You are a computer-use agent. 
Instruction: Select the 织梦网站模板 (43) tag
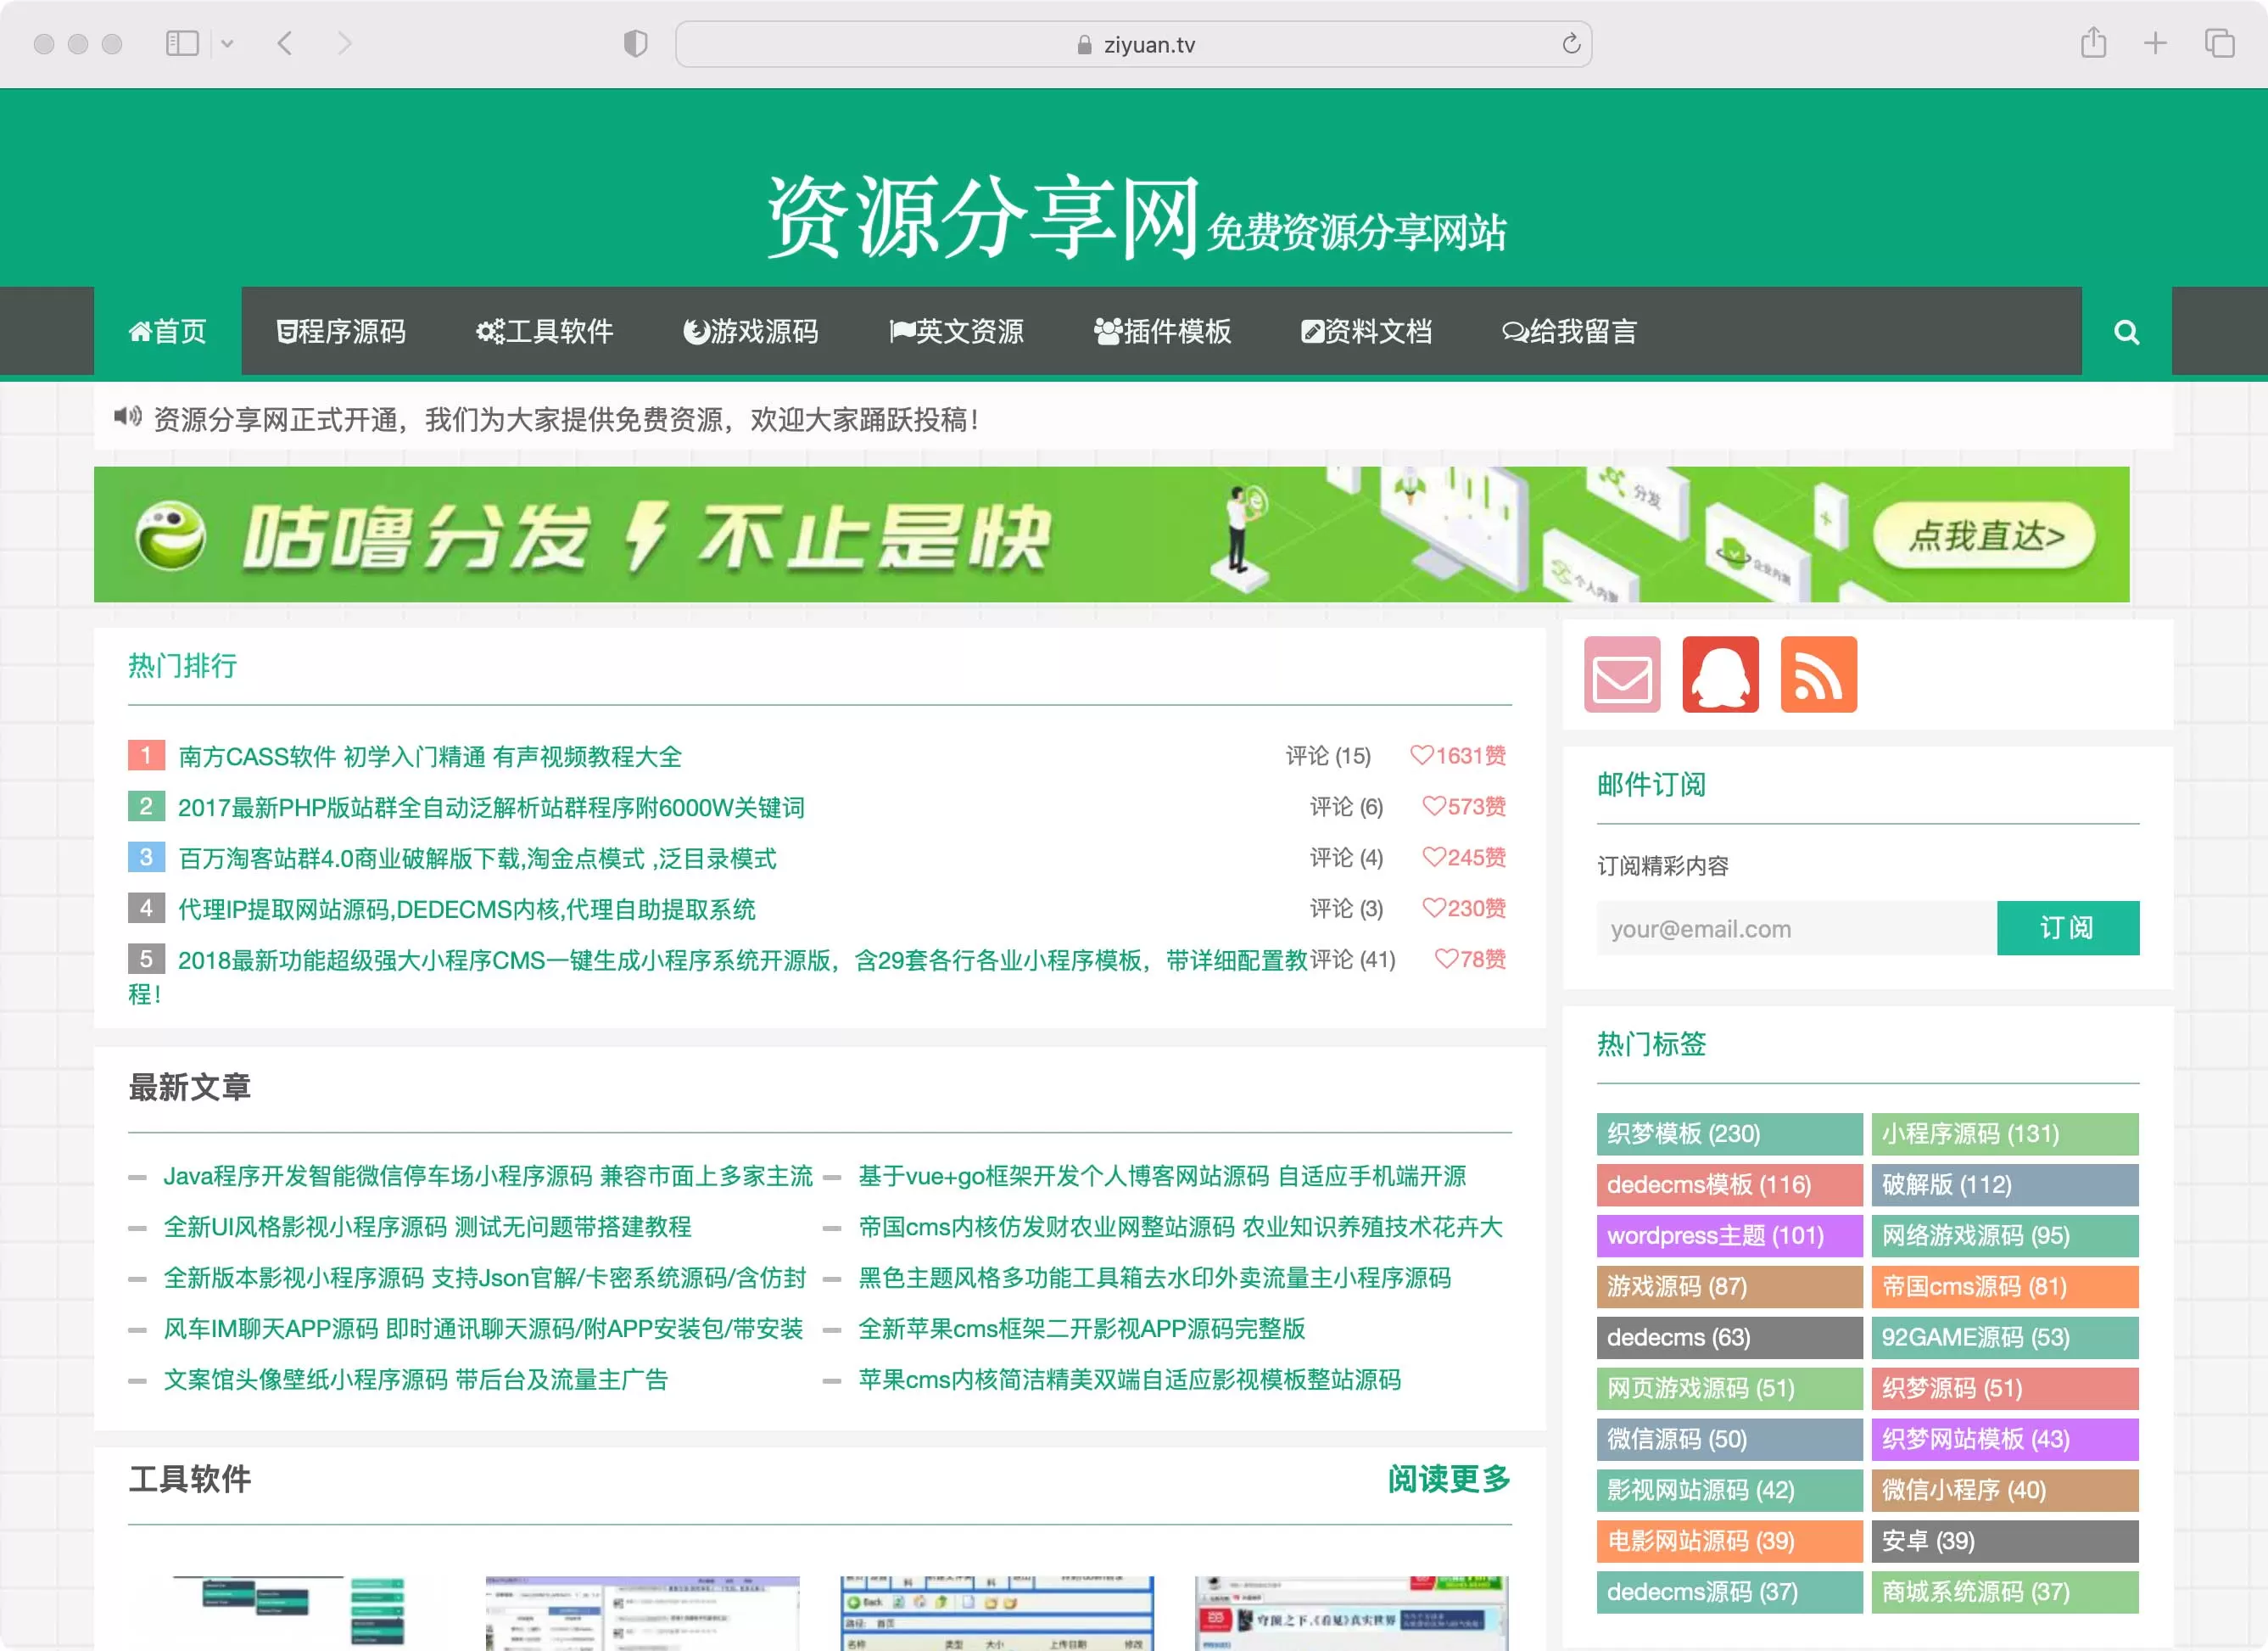(x=2004, y=1441)
